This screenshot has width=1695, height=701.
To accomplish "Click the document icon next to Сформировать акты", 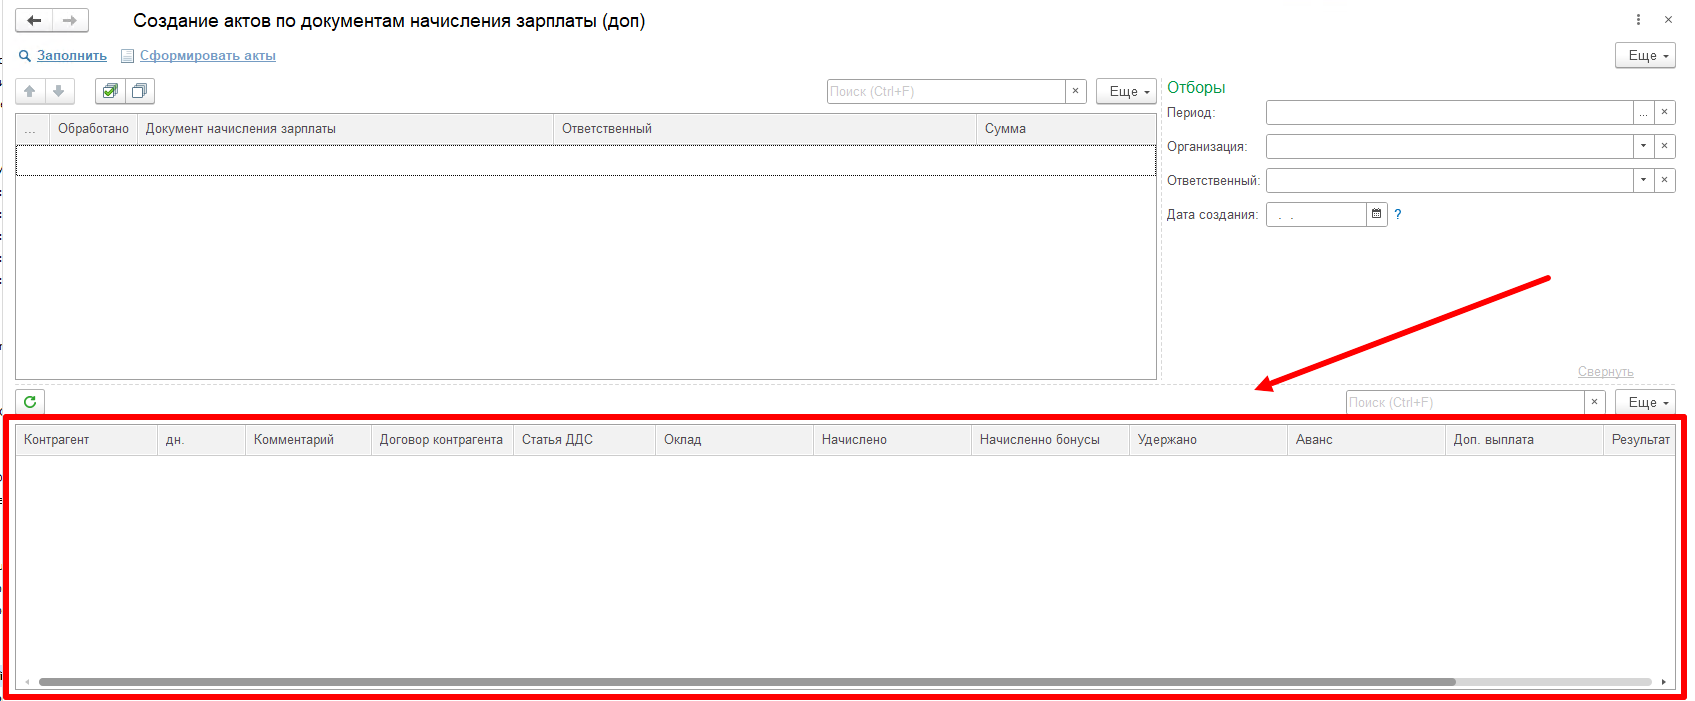I will coord(127,56).
